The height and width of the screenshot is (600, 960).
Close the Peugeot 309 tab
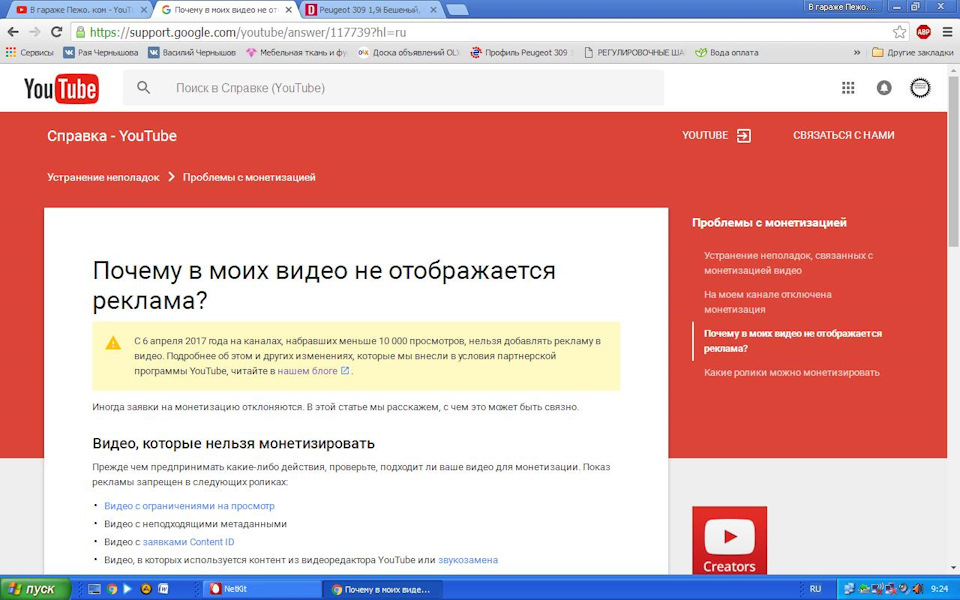click(x=433, y=10)
